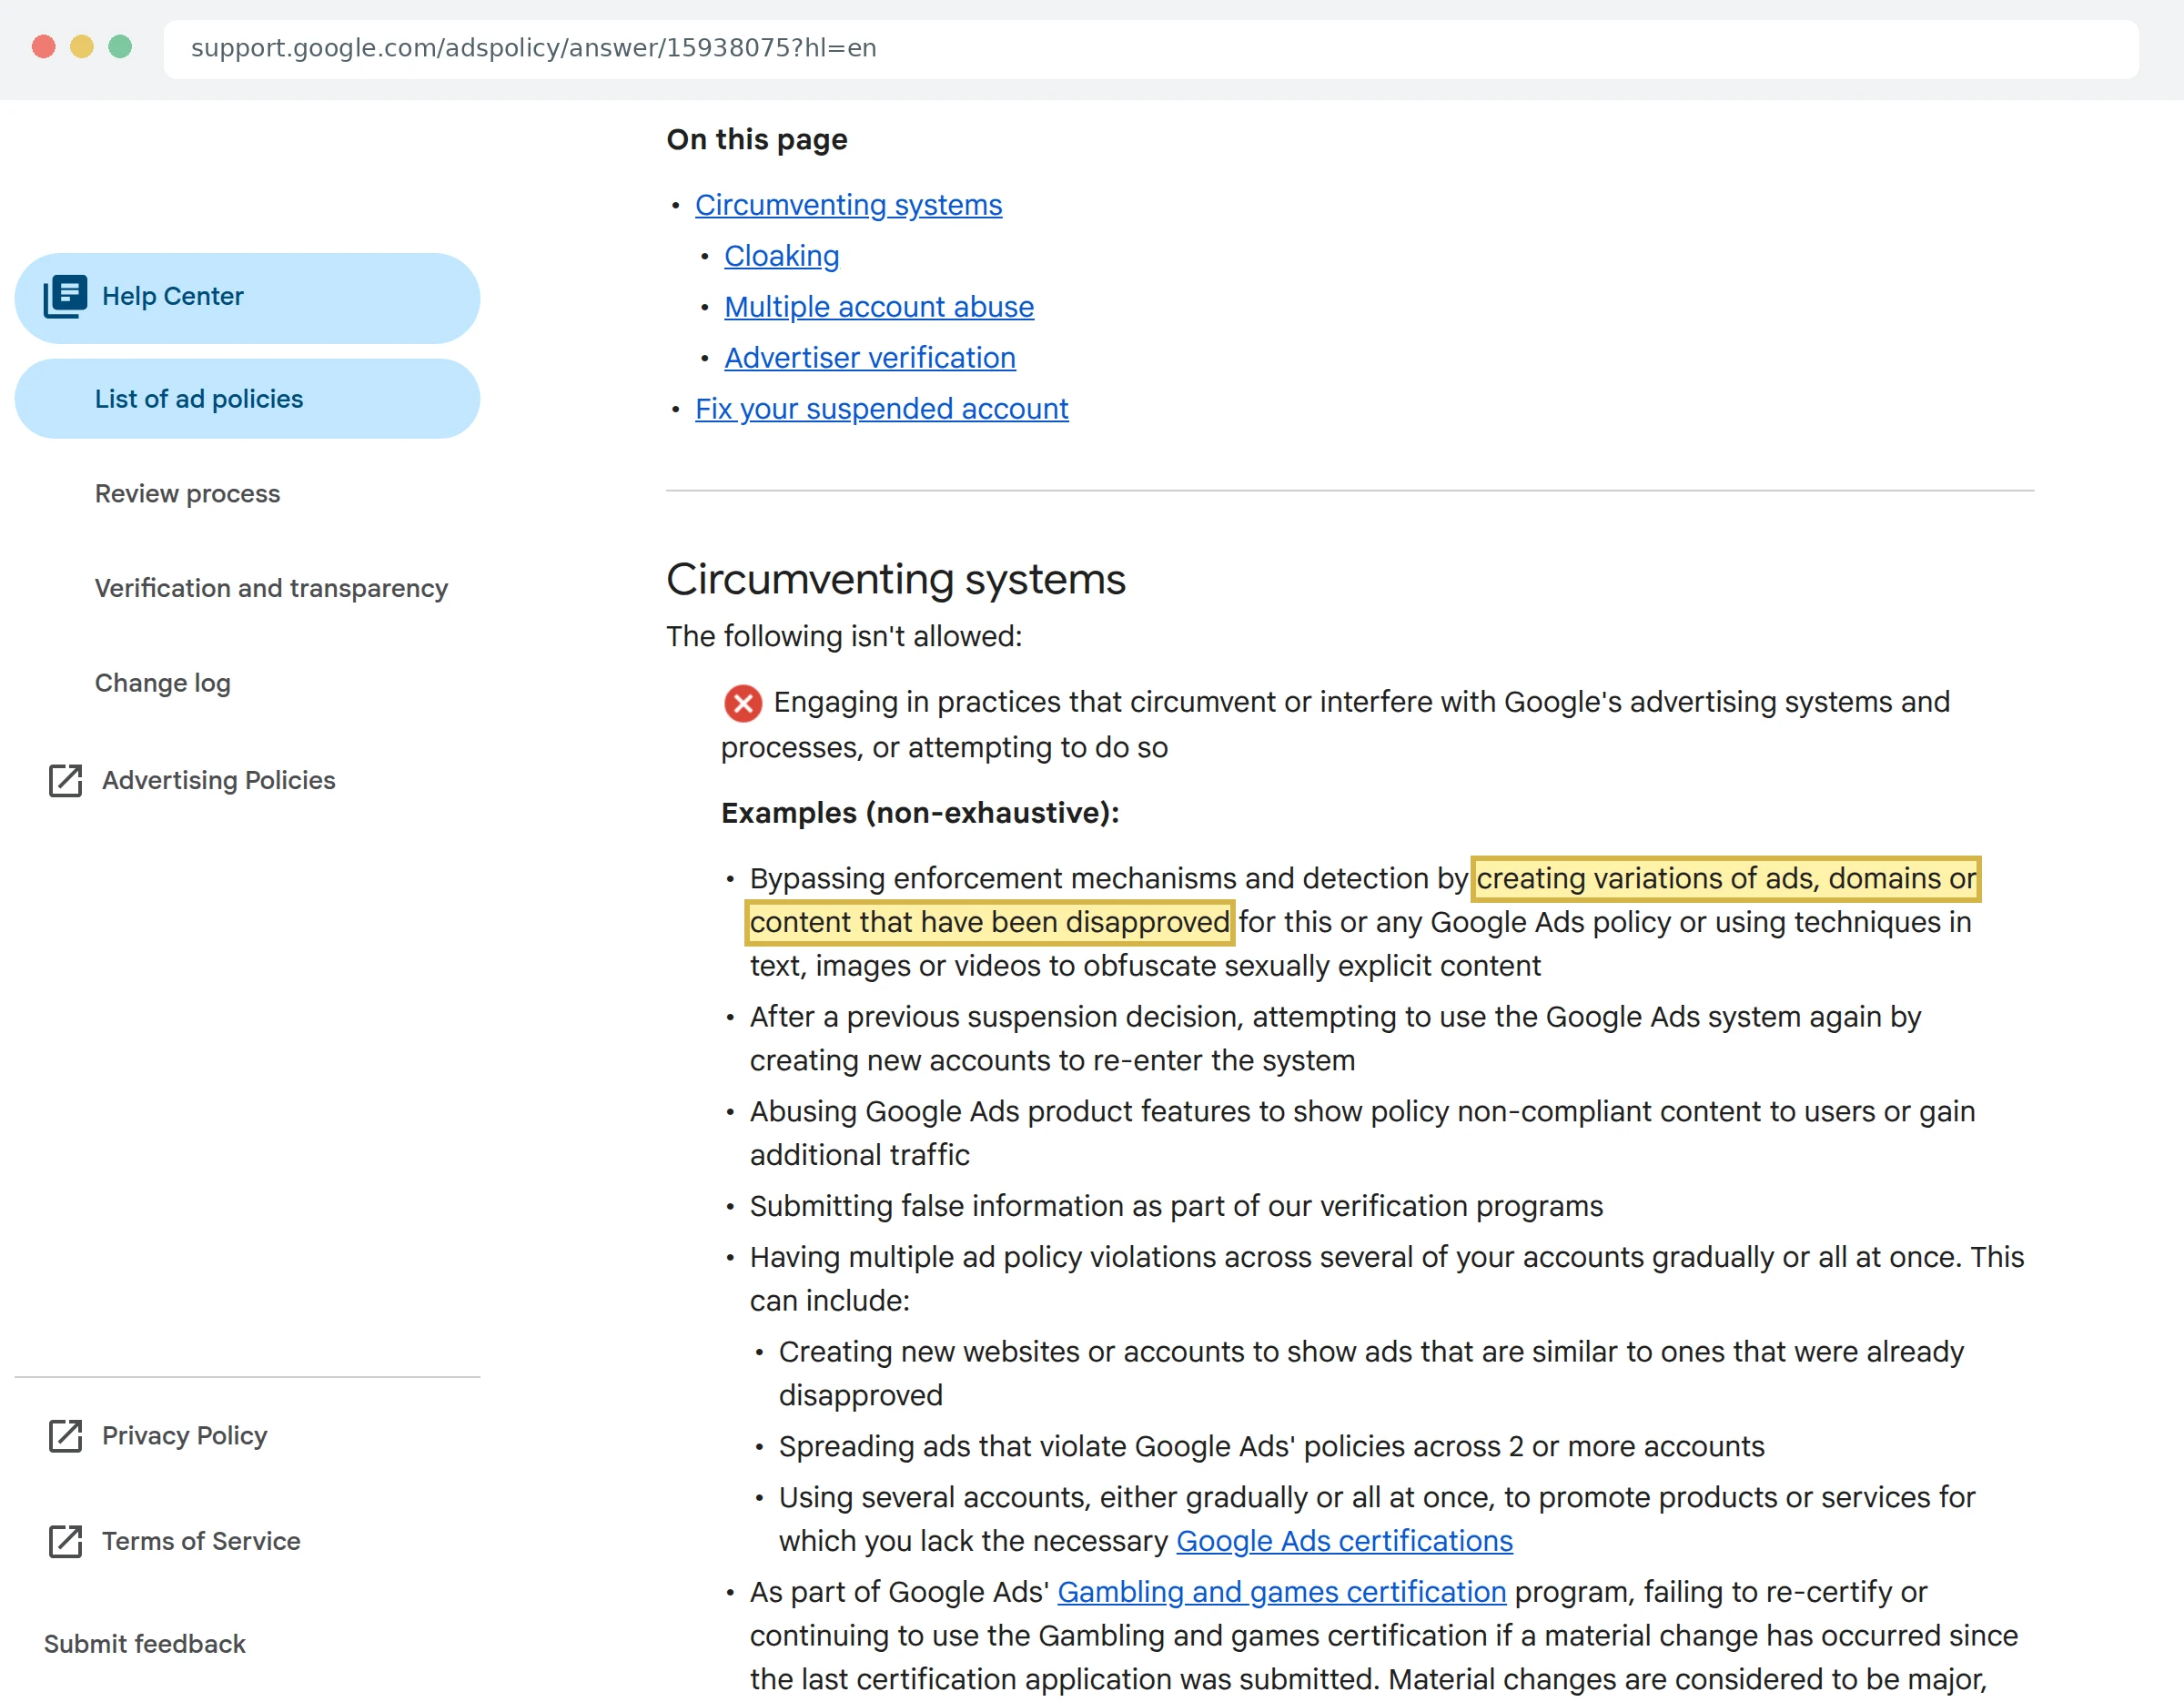The width and height of the screenshot is (2184, 1702).
Task: Jump to Circumventing systems section link
Action: click(x=848, y=205)
